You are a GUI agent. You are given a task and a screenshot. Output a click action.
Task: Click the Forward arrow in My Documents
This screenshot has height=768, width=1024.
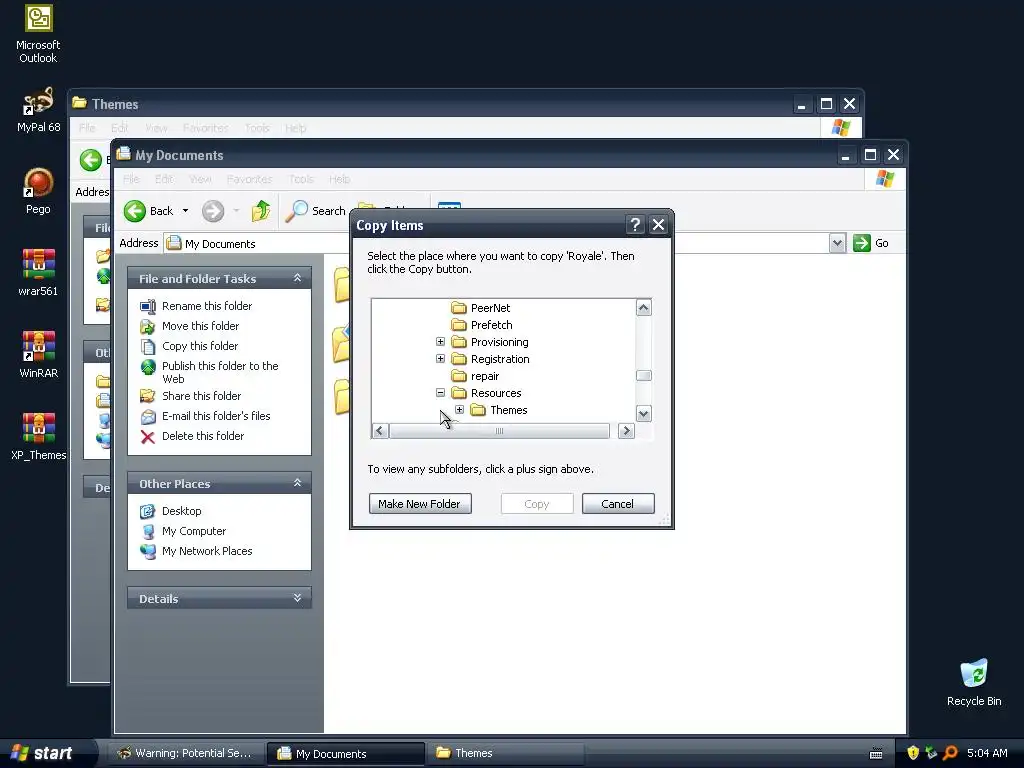[213, 211]
